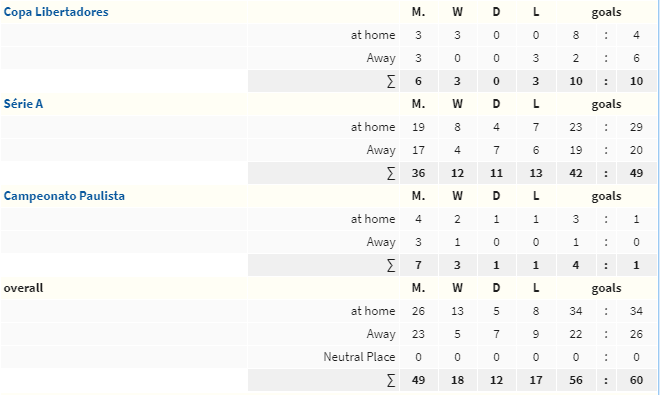This screenshot has width=660, height=395.
Task: Select the Série A sum symbol
Action: [391, 173]
